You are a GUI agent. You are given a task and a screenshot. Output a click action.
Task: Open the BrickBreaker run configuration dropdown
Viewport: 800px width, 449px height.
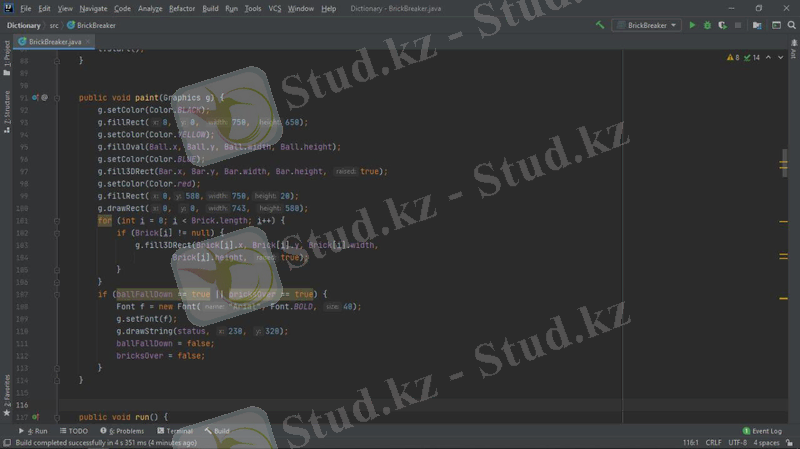646,25
